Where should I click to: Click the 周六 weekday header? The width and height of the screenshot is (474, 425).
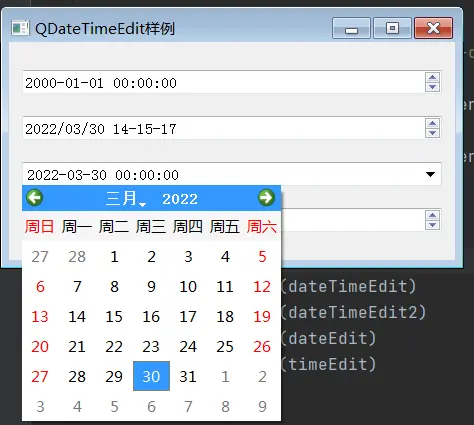tap(262, 227)
